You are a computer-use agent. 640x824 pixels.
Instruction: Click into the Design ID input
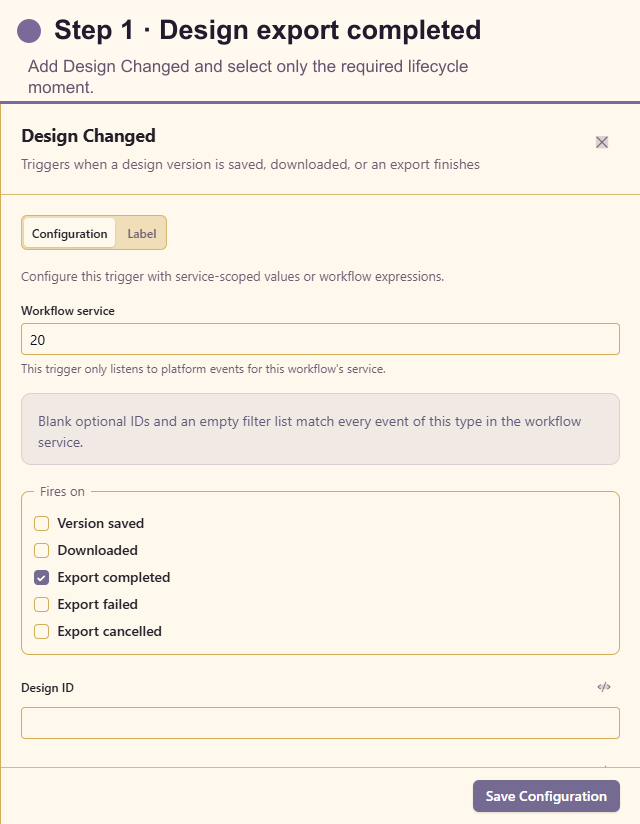(321, 723)
